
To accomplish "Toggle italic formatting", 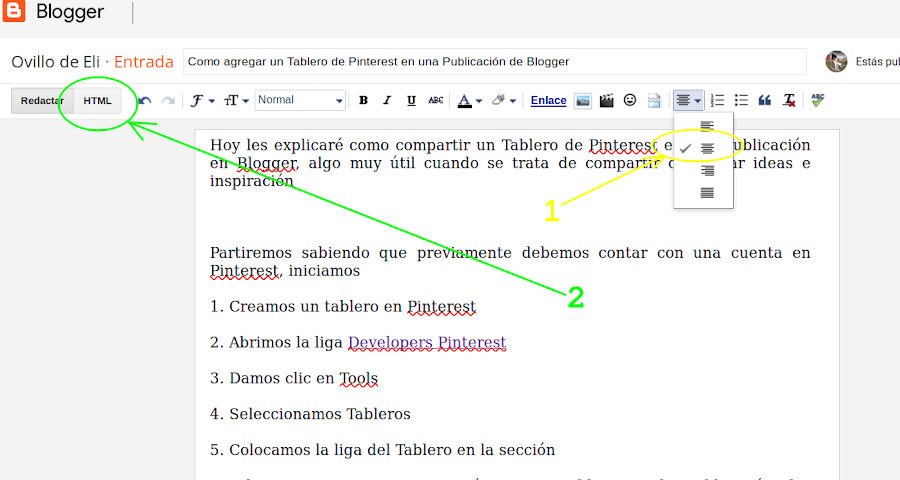I will (387, 100).
